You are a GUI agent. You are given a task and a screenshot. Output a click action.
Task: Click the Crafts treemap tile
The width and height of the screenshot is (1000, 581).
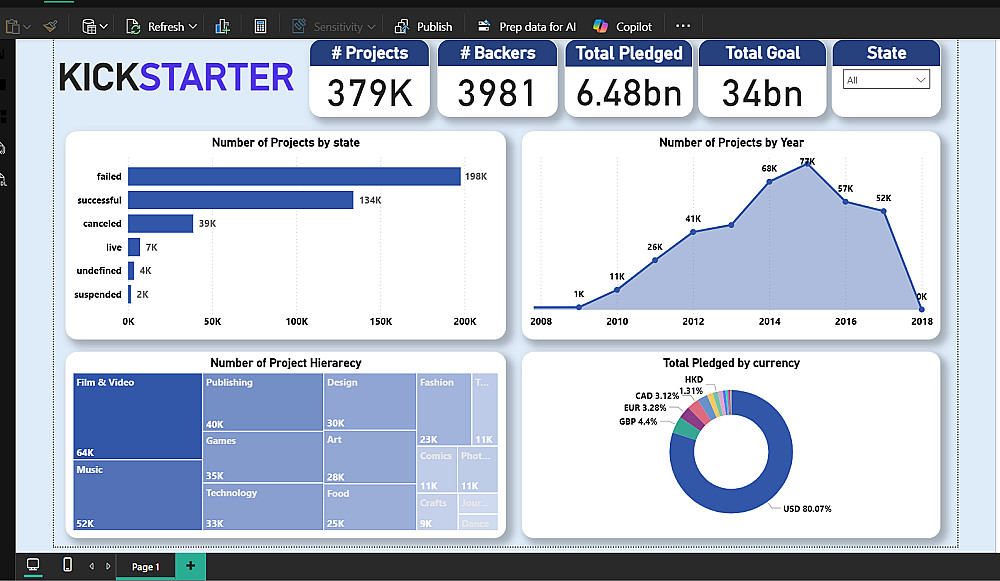pos(437,511)
